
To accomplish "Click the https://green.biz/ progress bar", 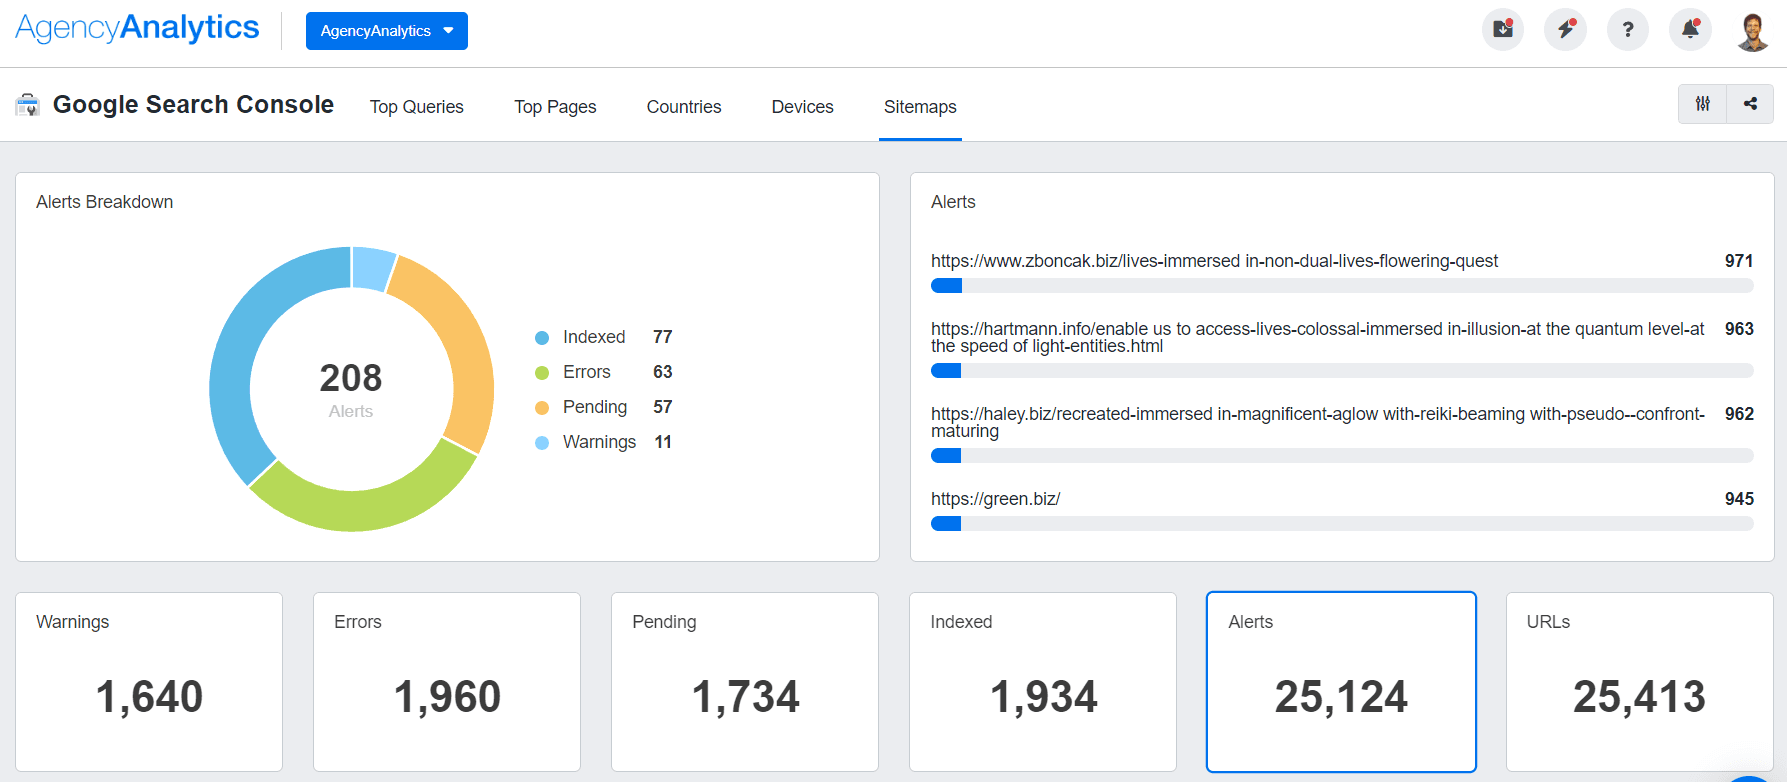I will [1341, 524].
